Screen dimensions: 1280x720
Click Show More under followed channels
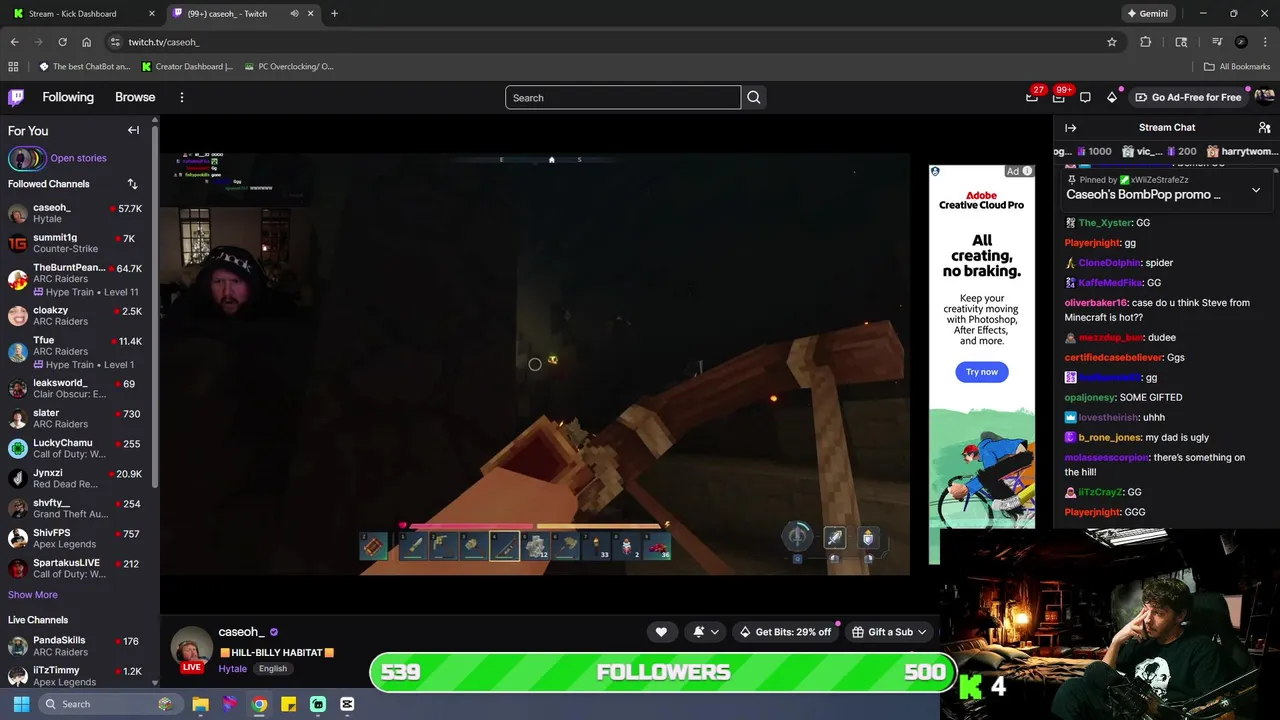pos(33,594)
